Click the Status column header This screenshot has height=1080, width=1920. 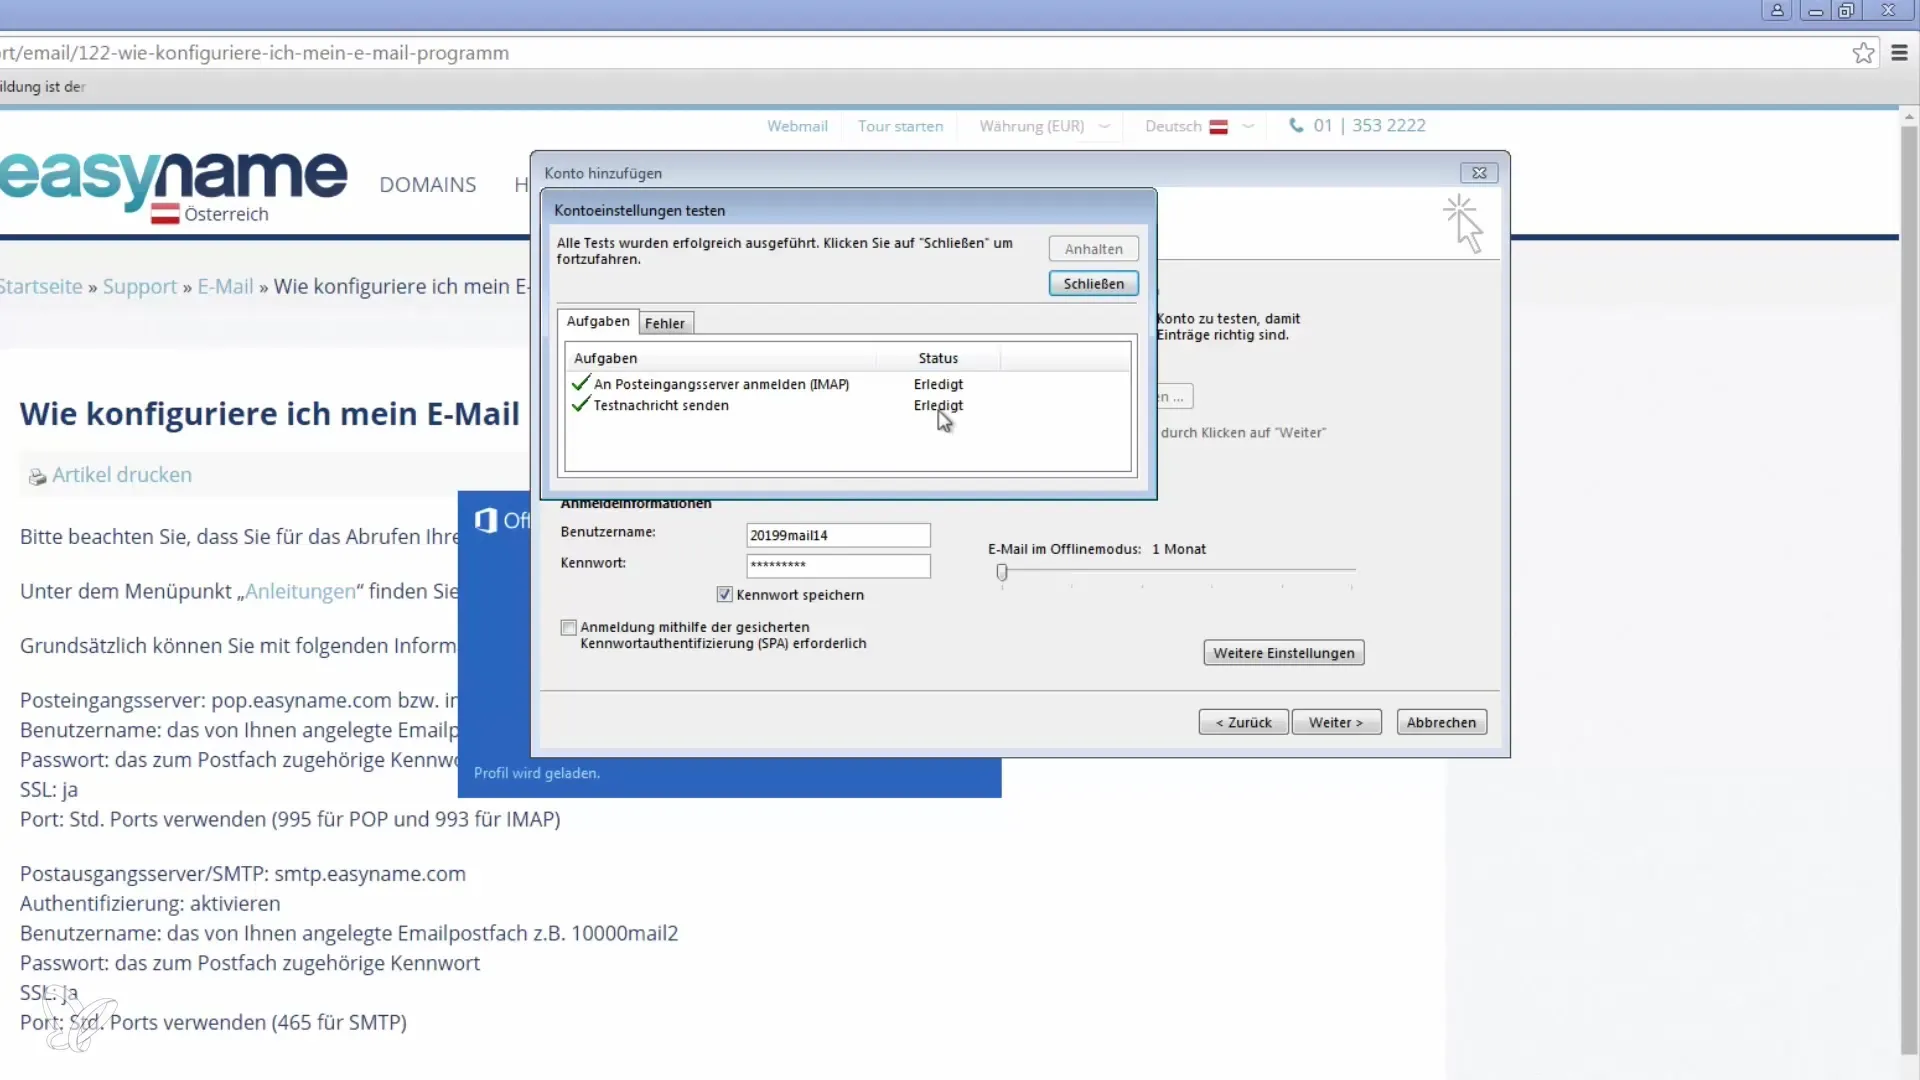coord(938,358)
